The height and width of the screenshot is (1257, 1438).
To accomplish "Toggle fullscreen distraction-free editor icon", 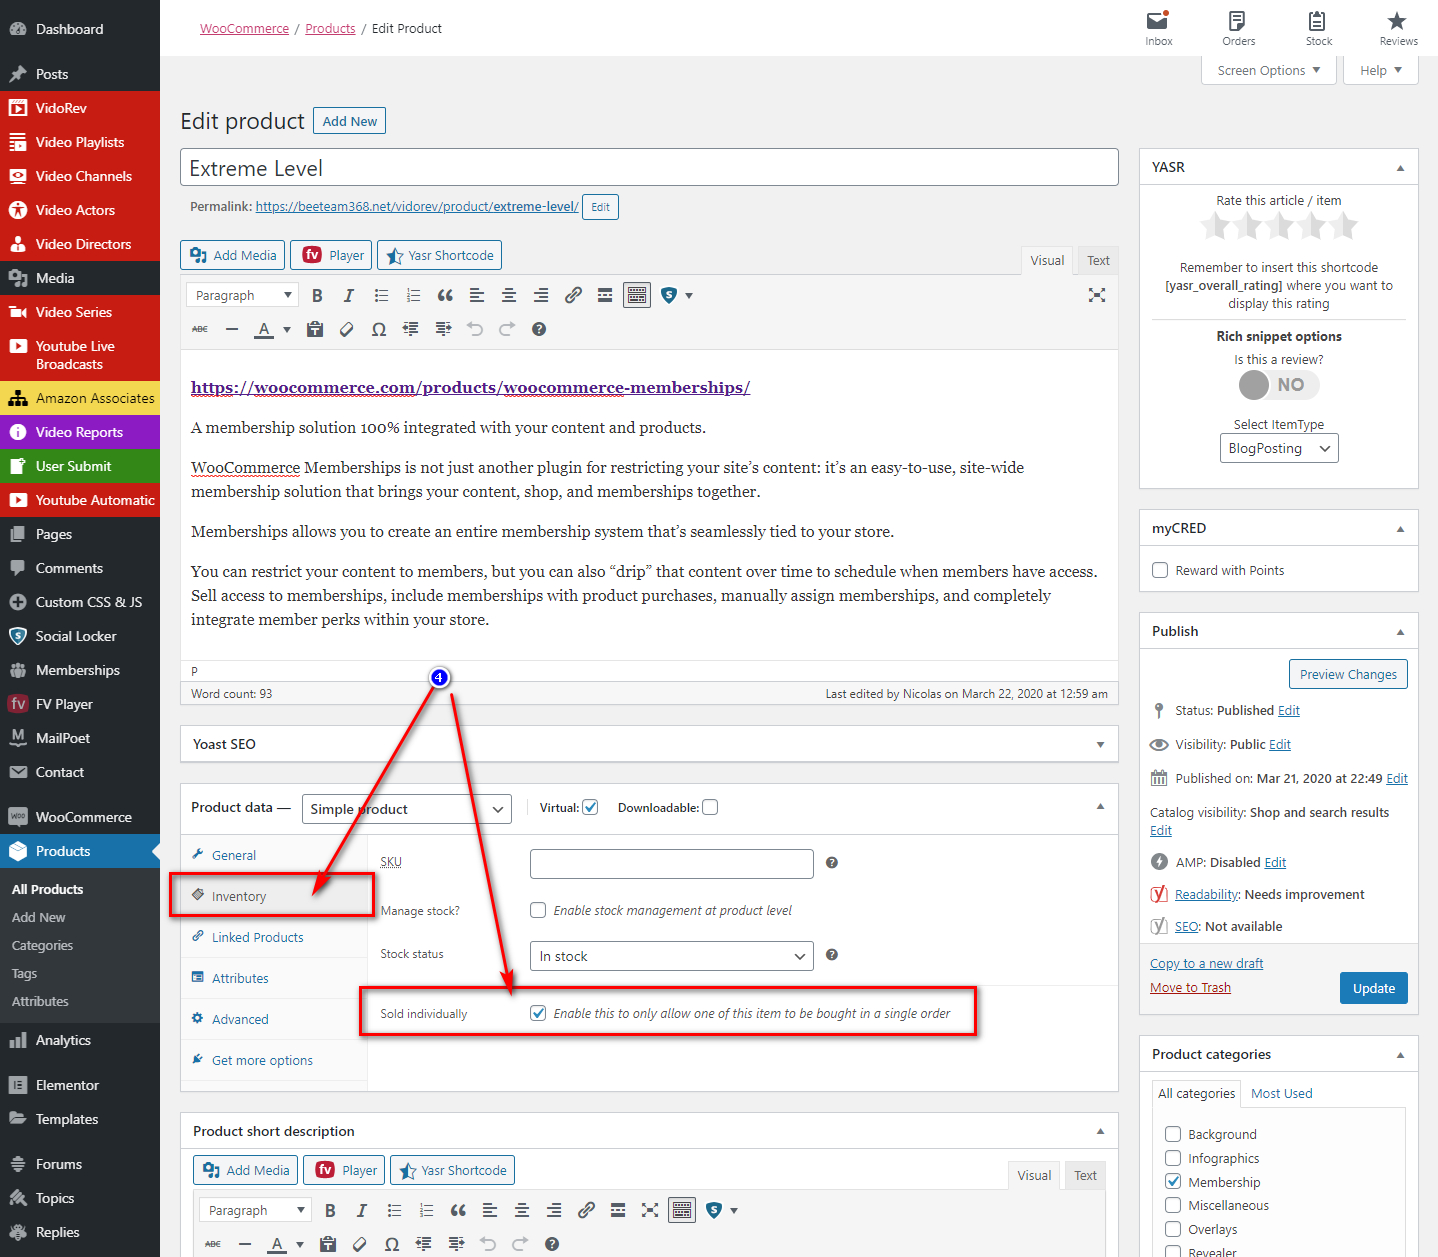I will pyautogui.click(x=1097, y=295).
